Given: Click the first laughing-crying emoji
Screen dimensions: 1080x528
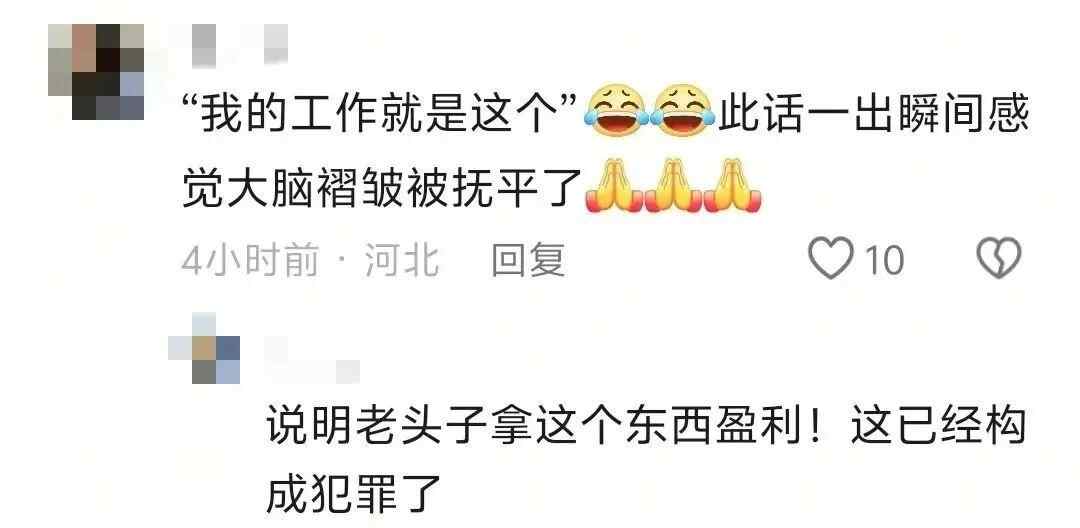Looking at the screenshot, I should coord(616,112).
